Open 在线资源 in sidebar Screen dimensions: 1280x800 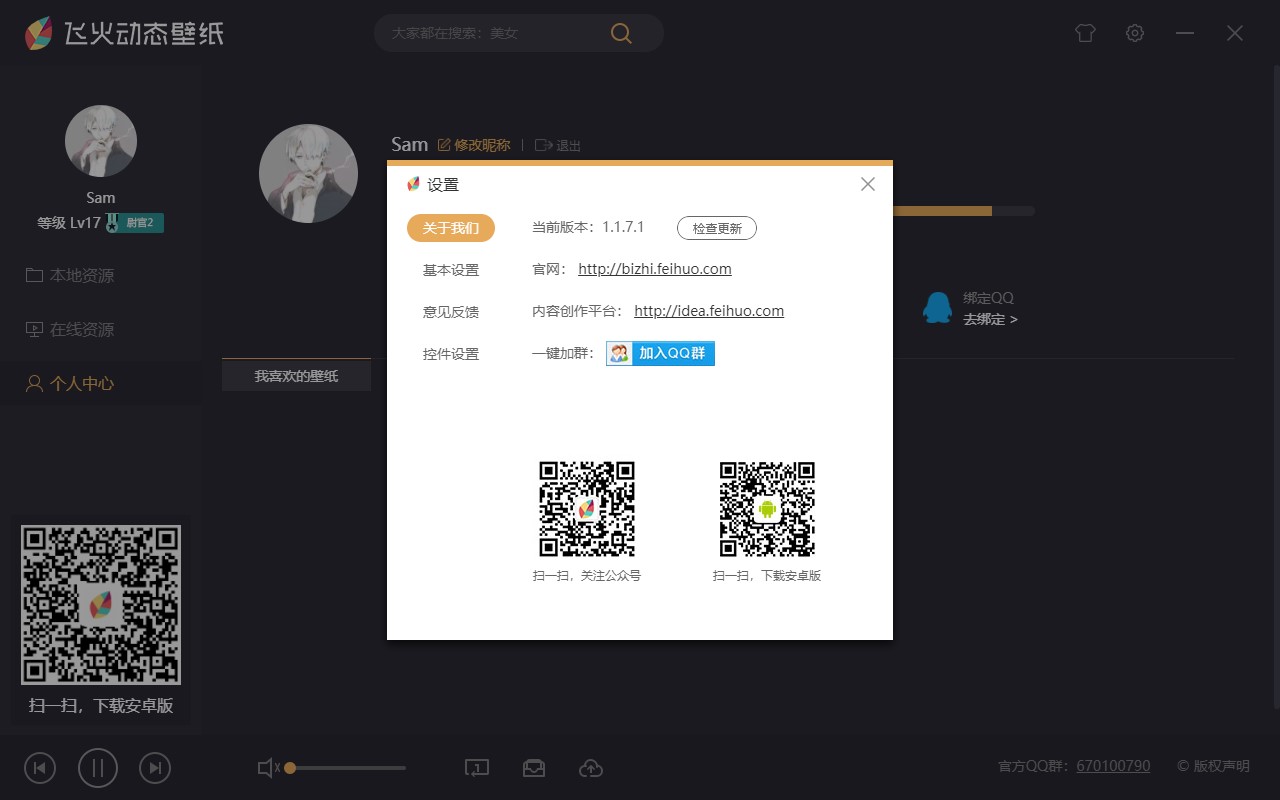pos(70,329)
